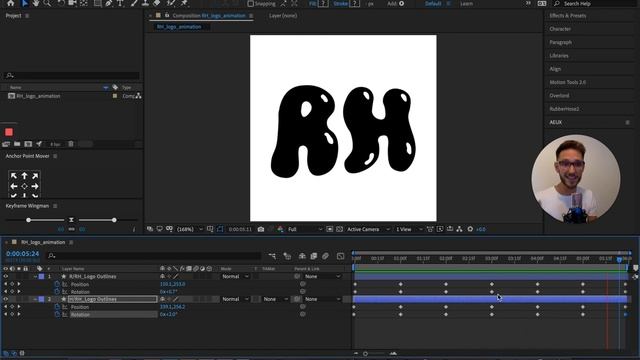Switch to Composition RH_logo_animation tab
Viewport: 640px width, 360px height.
(x=209, y=16)
